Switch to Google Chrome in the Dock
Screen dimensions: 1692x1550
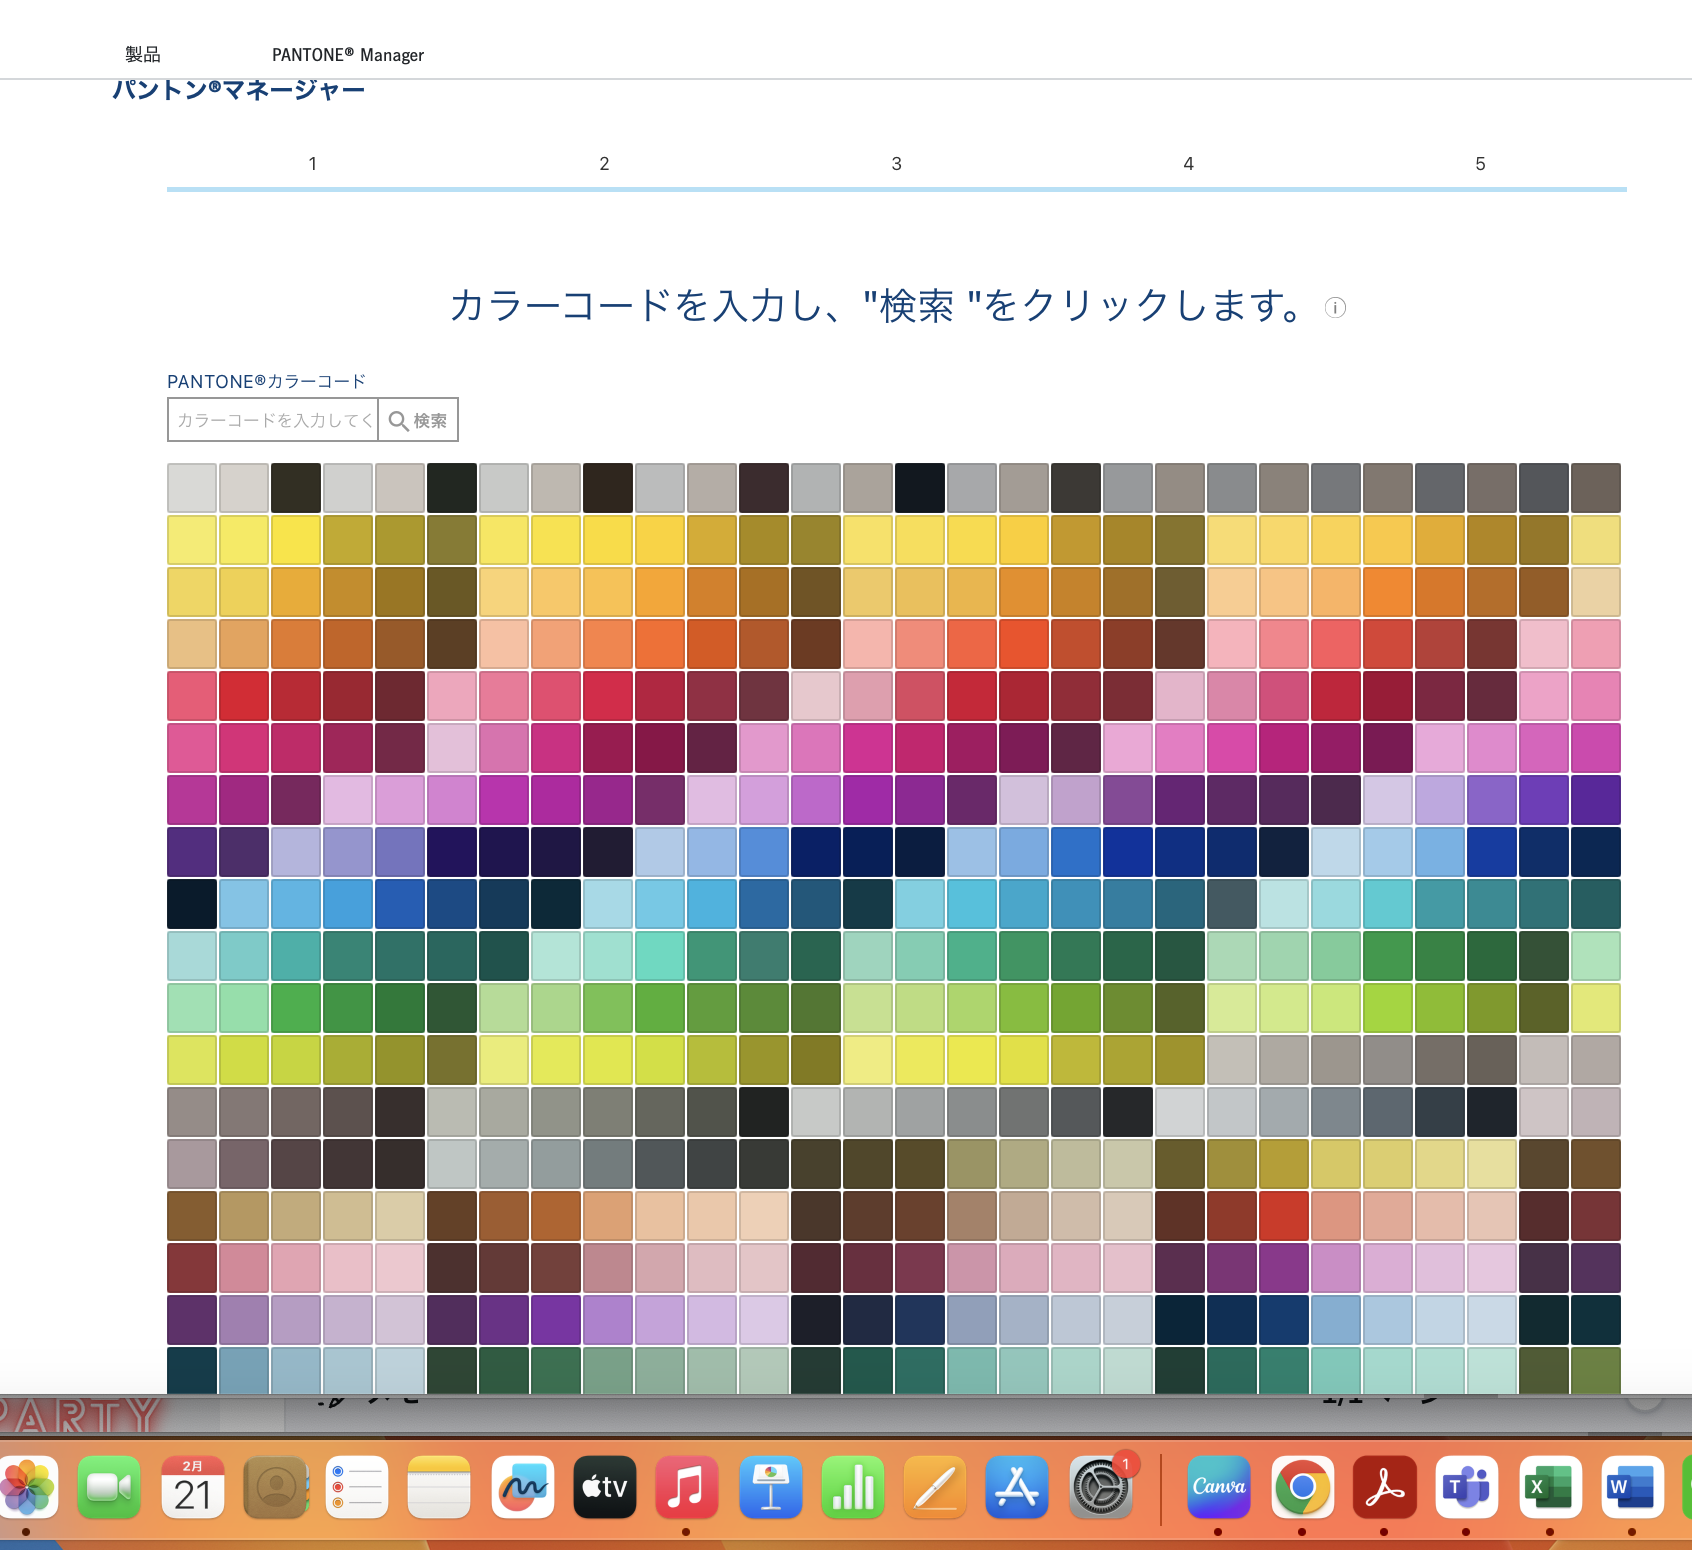pyautogui.click(x=1303, y=1487)
